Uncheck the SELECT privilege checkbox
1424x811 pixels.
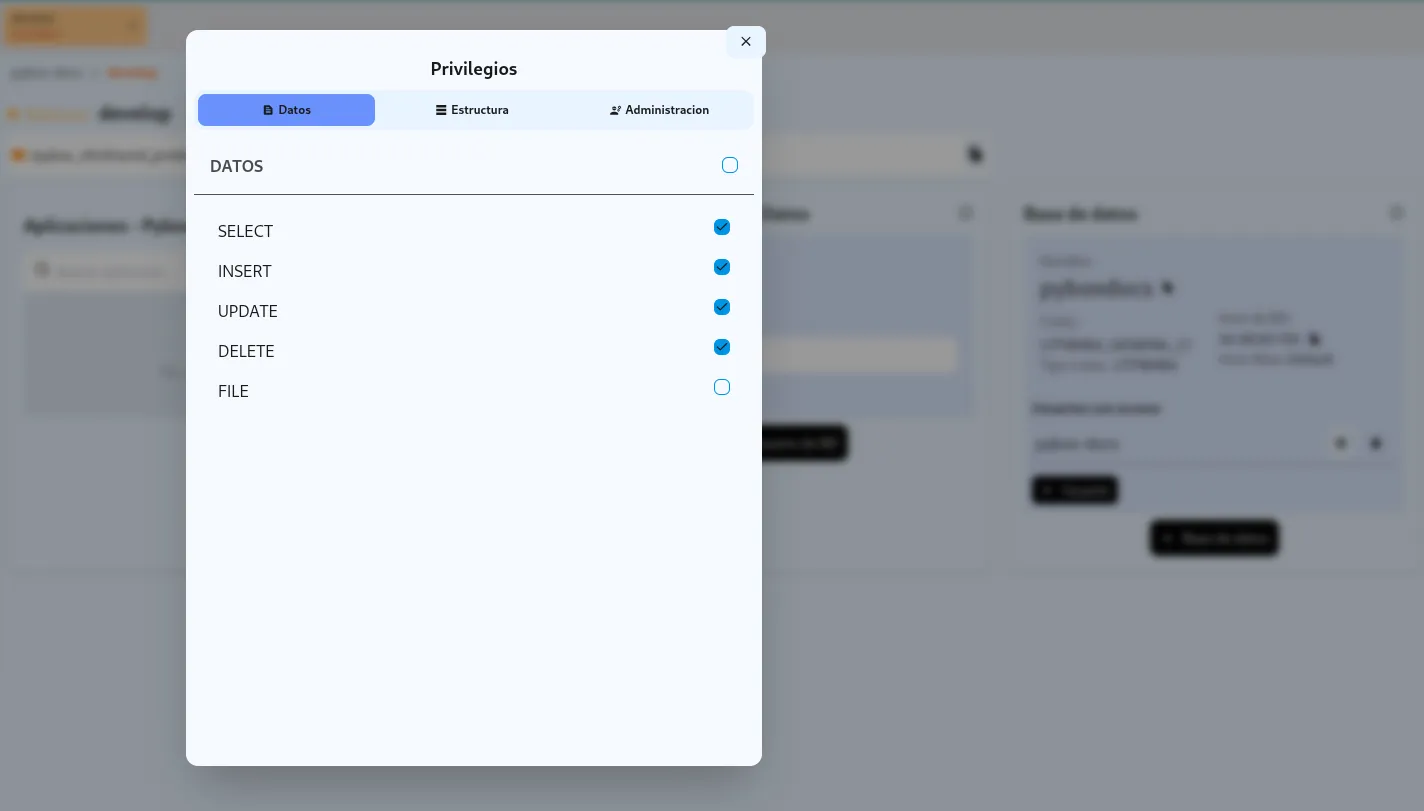pyautogui.click(x=722, y=227)
